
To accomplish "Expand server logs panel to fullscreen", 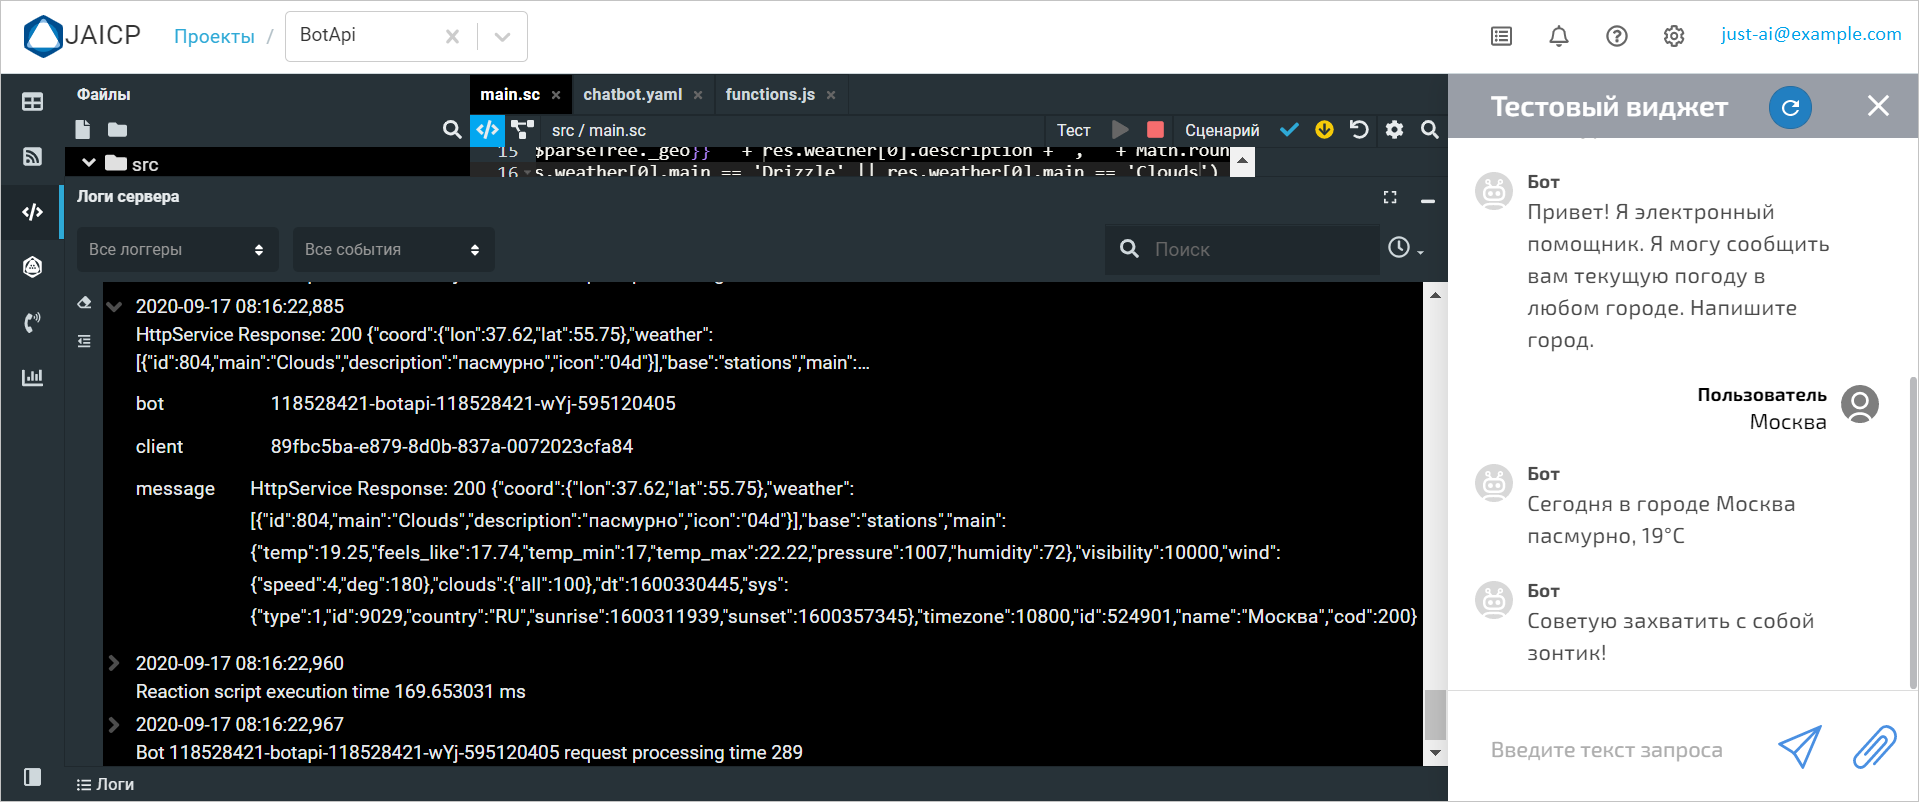I will [x=1390, y=198].
